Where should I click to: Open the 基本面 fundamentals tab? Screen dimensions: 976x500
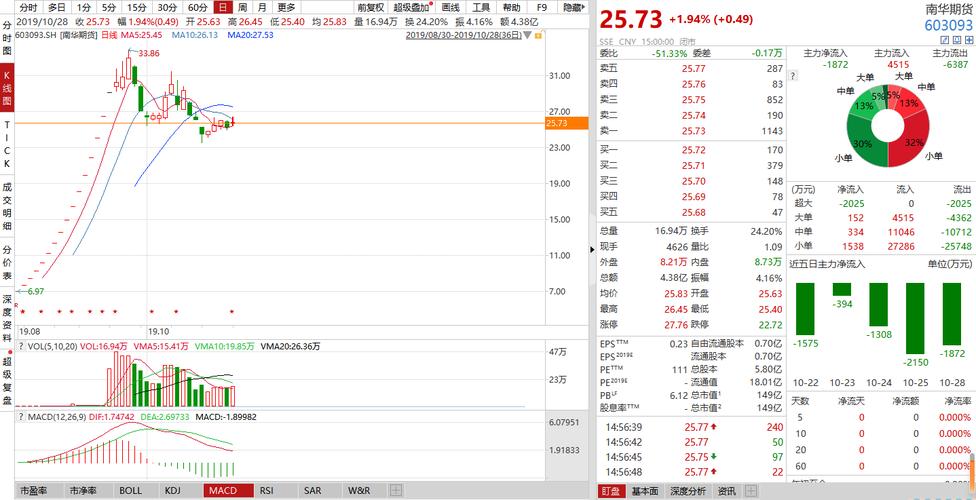click(x=644, y=491)
